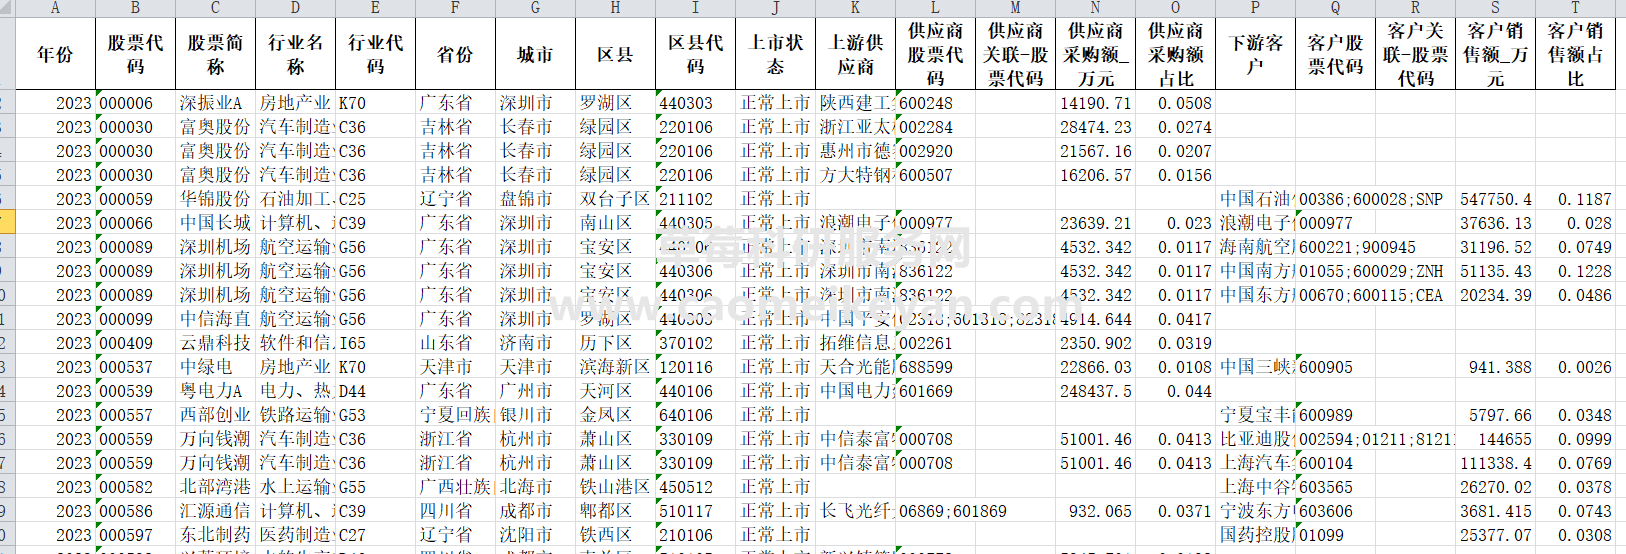Select supplier amount cell 248437.5
The image size is (1626, 554).
[1095, 391]
